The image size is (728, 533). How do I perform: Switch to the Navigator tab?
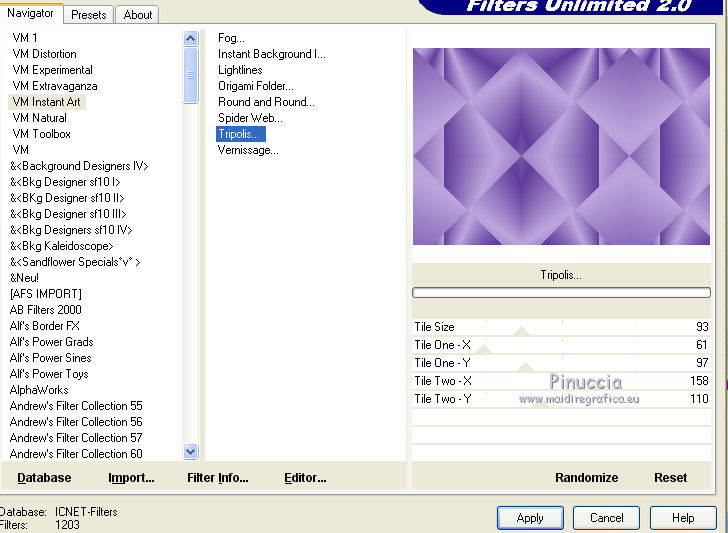30,13
